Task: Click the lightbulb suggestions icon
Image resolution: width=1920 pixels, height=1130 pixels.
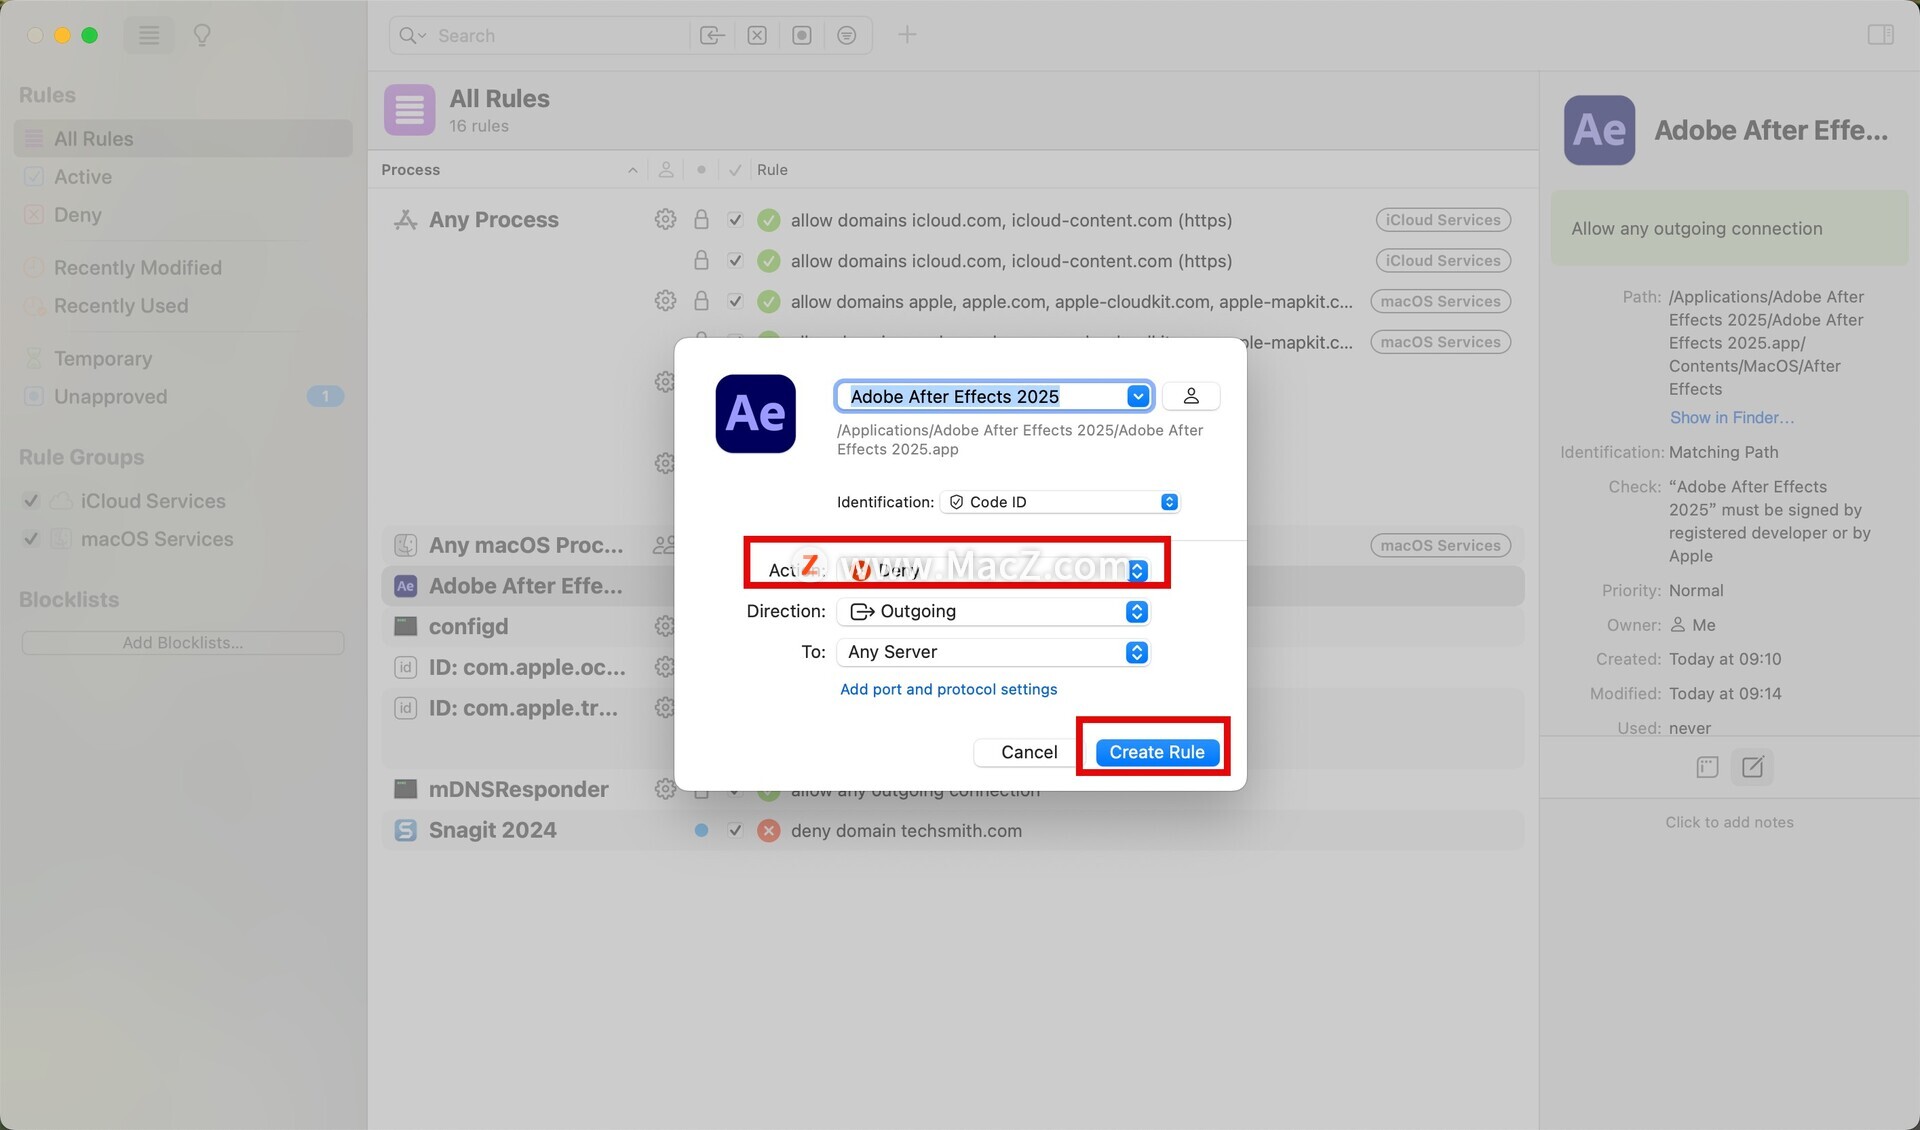Action: pyautogui.click(x=202, y=35)
